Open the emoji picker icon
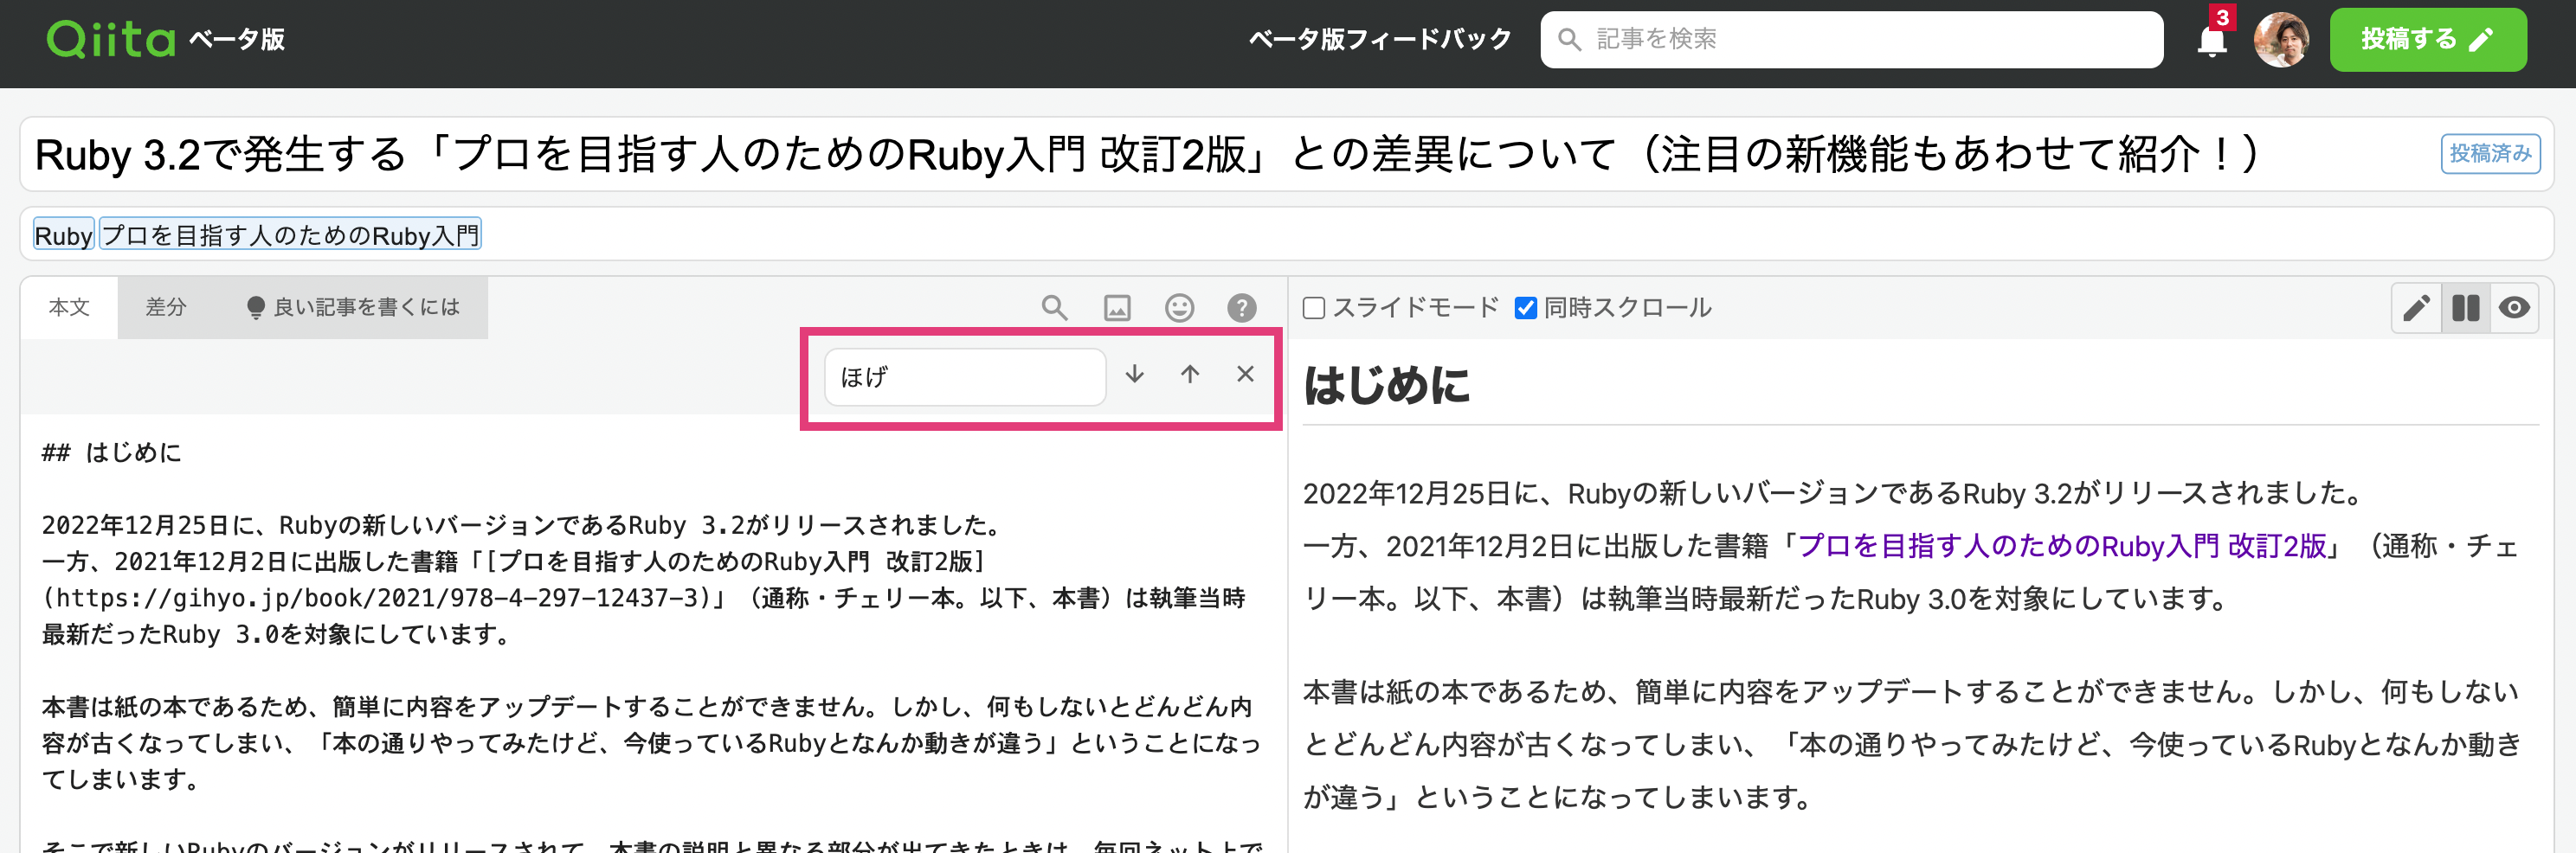Viewport: 2576px width, 853px height. pyautogui.click(x=1179, y=307)
